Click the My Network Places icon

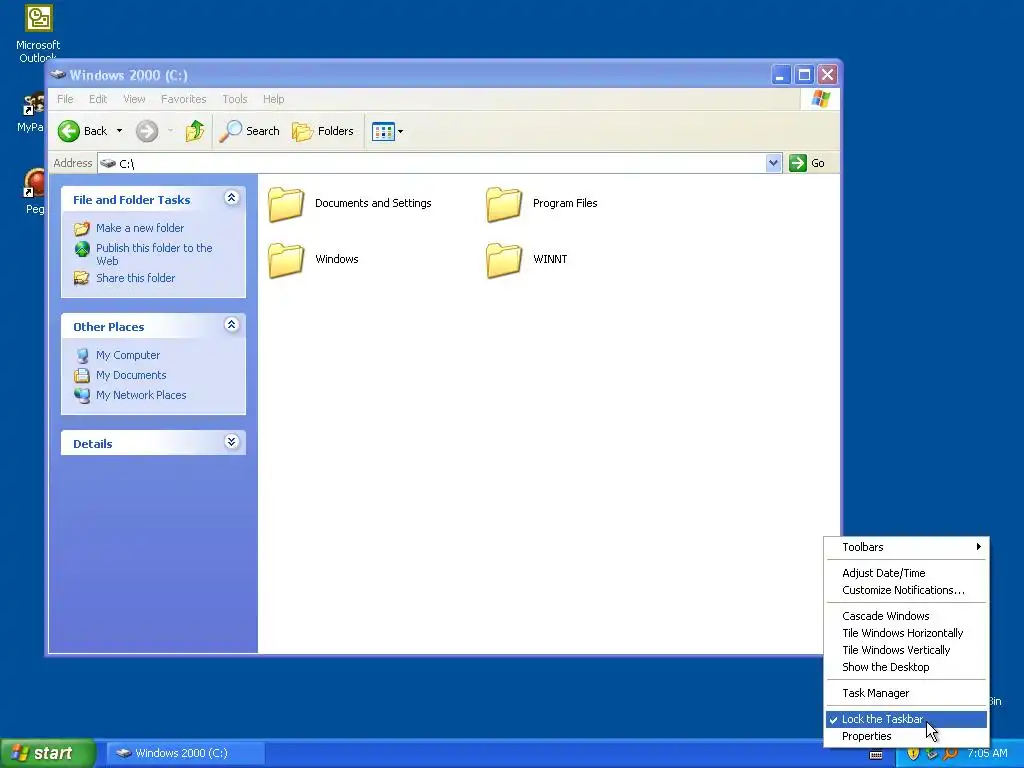(x=82, y=396)
